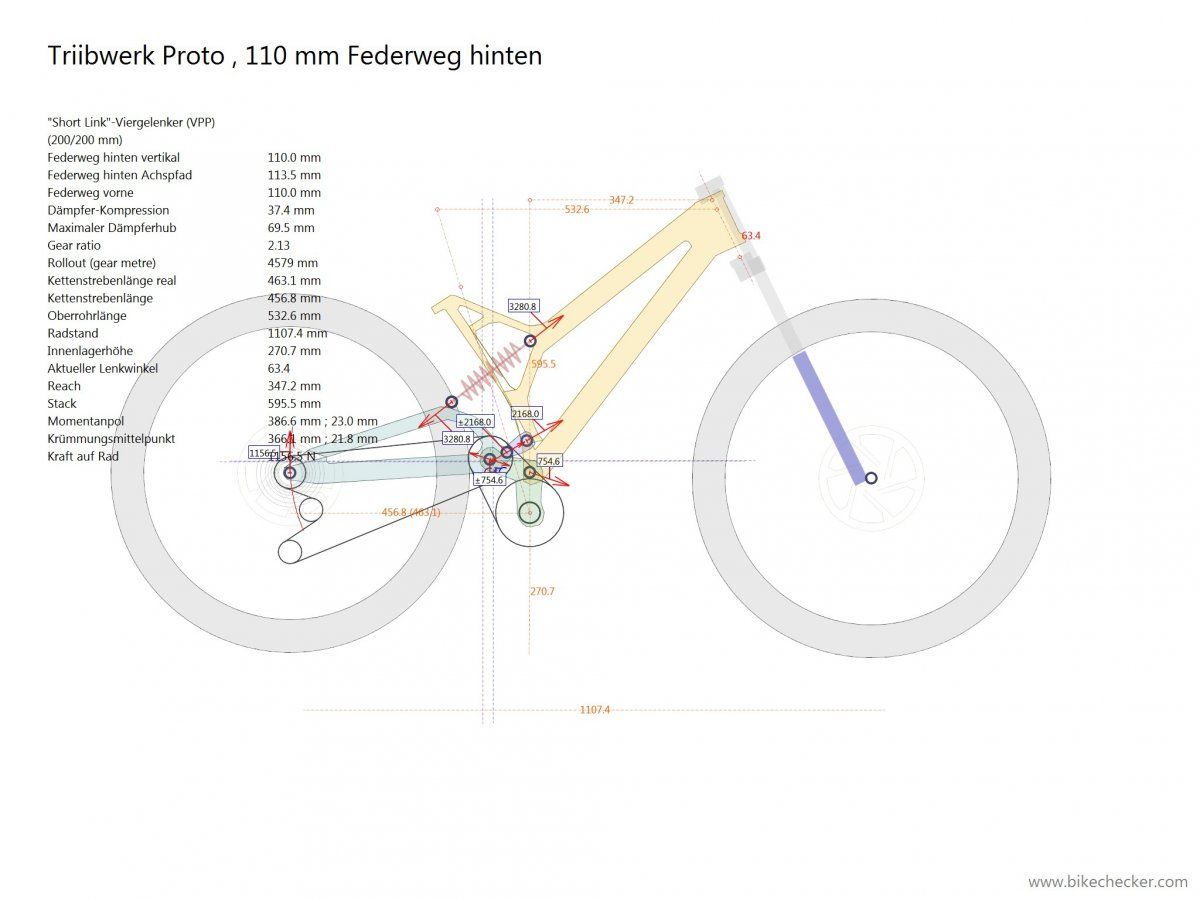Click the rocker link pivot above chainstay
This screenshot has height=900, width=1200.
451,402
